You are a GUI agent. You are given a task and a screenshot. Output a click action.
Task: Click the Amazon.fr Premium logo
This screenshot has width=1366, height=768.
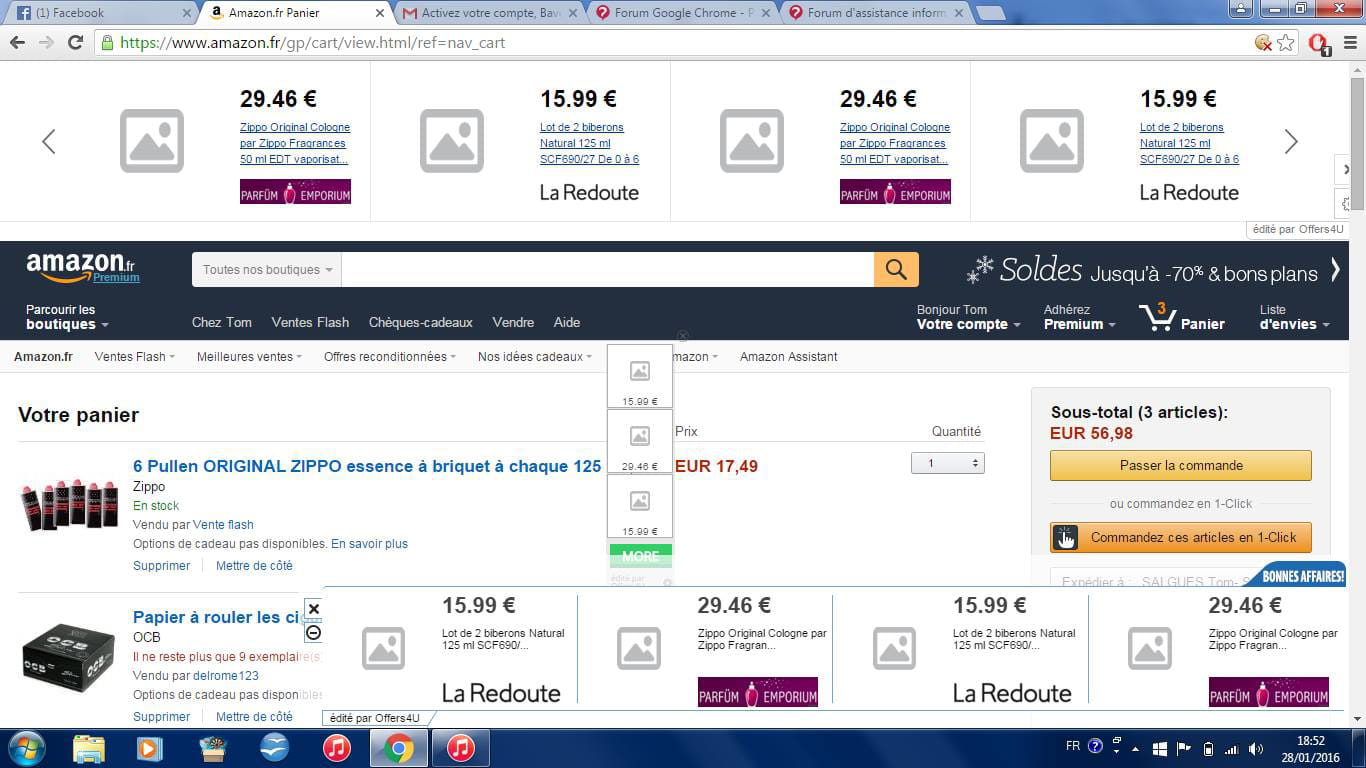(83, 268)
